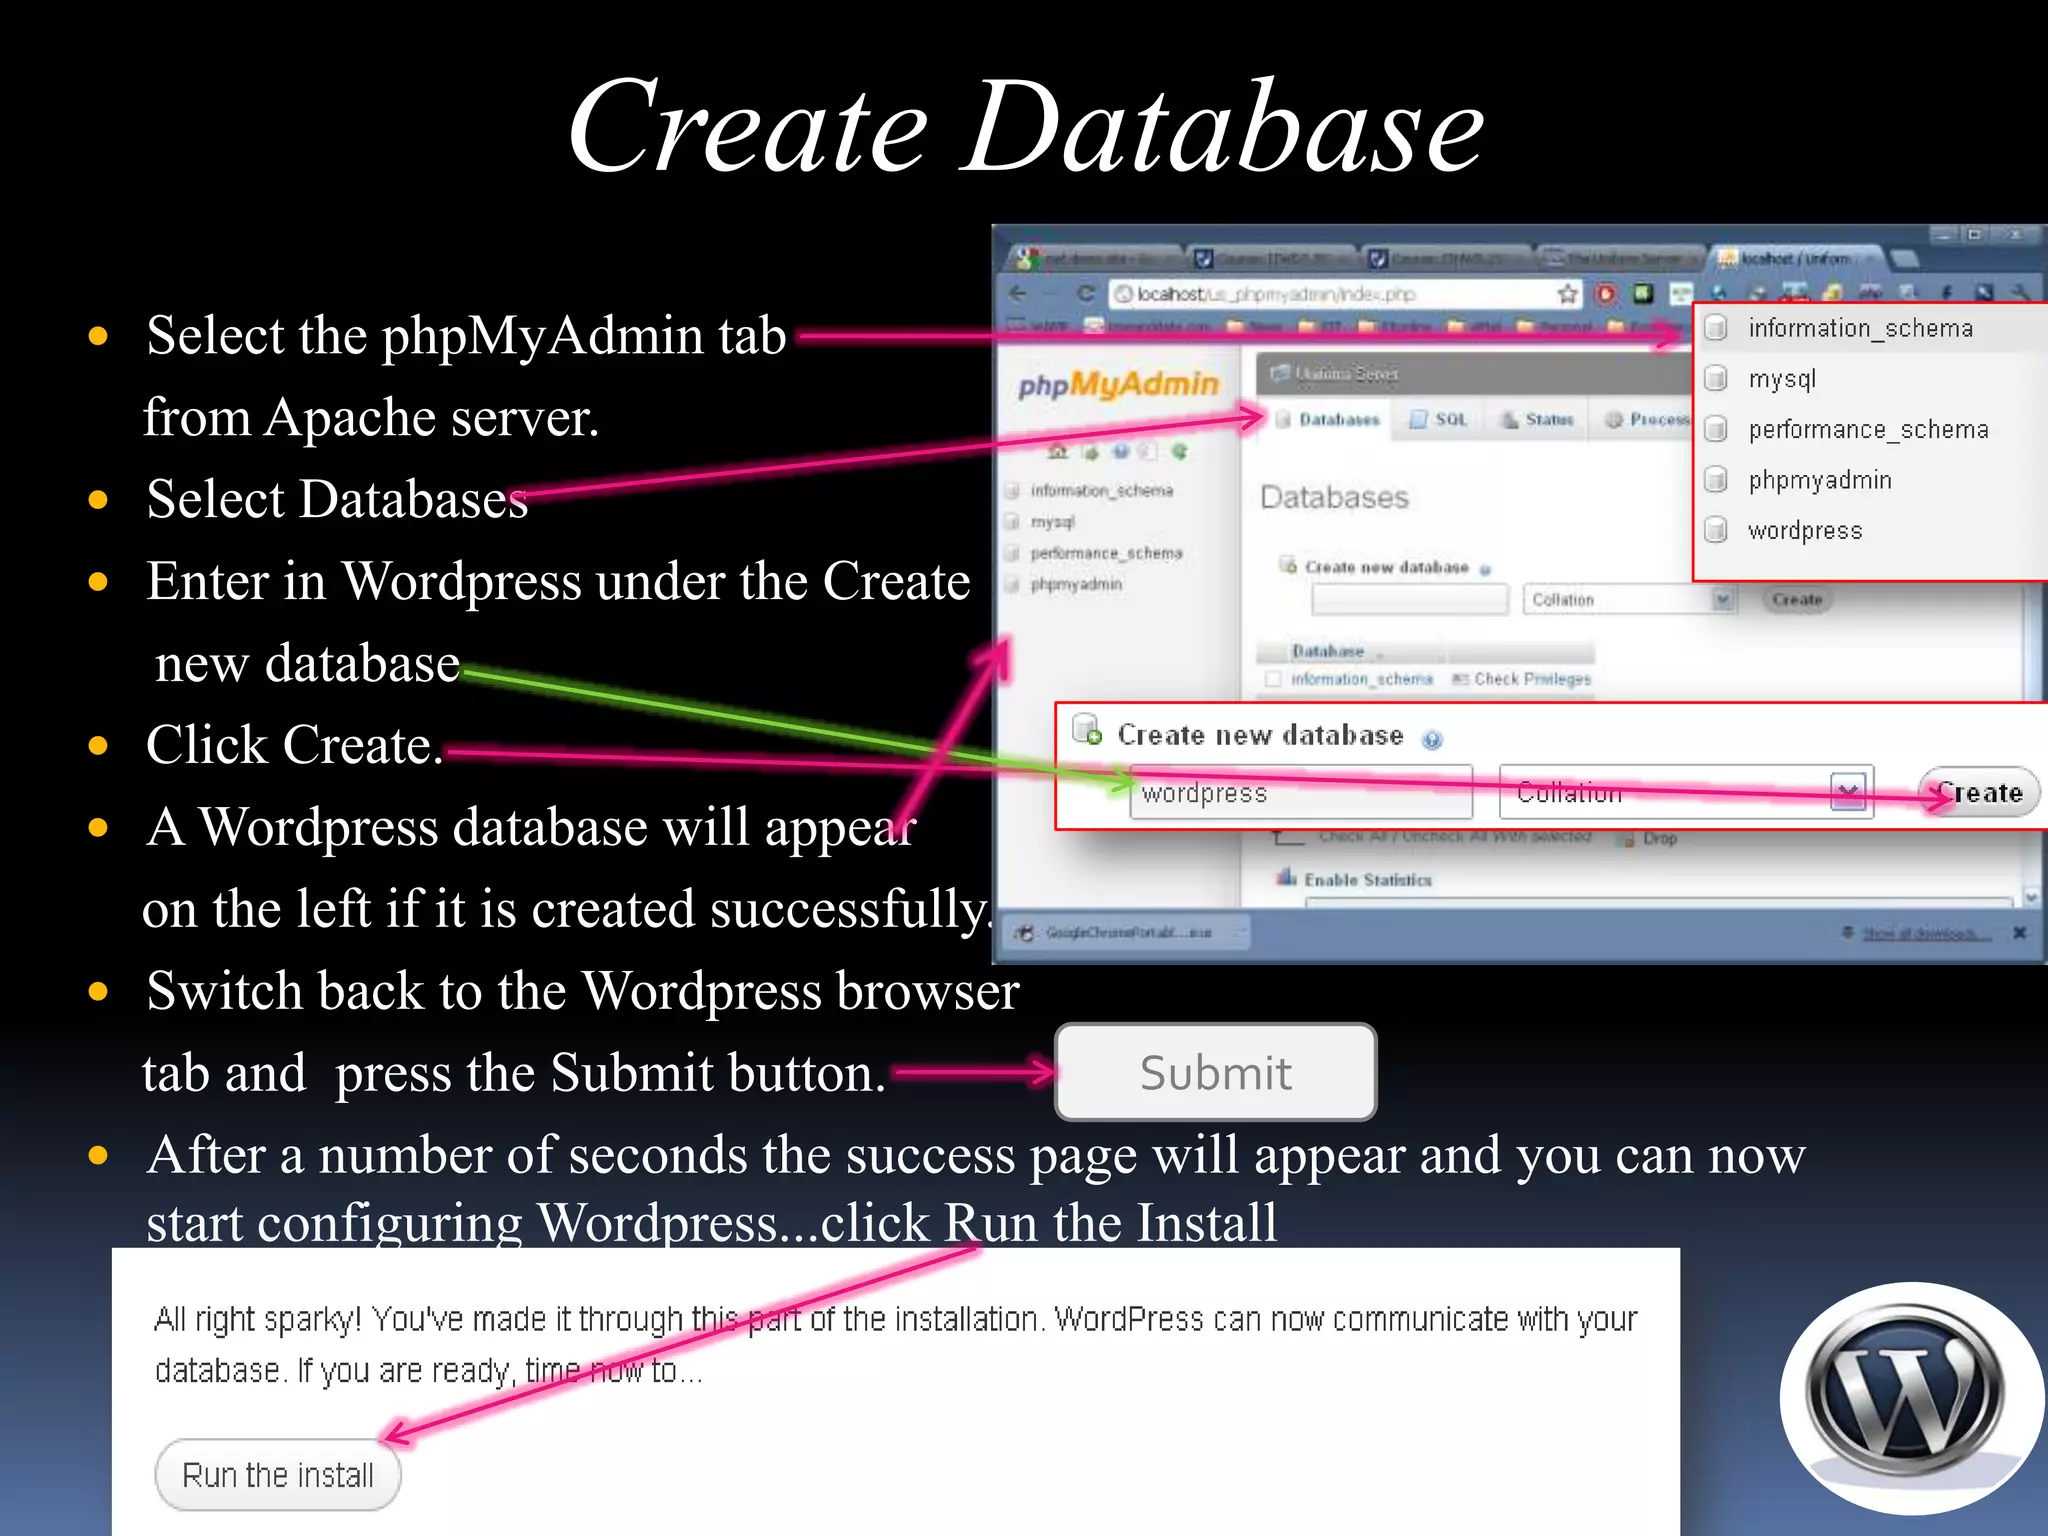Reload the page with the browser refresh icon

[x=1086, y=293]
